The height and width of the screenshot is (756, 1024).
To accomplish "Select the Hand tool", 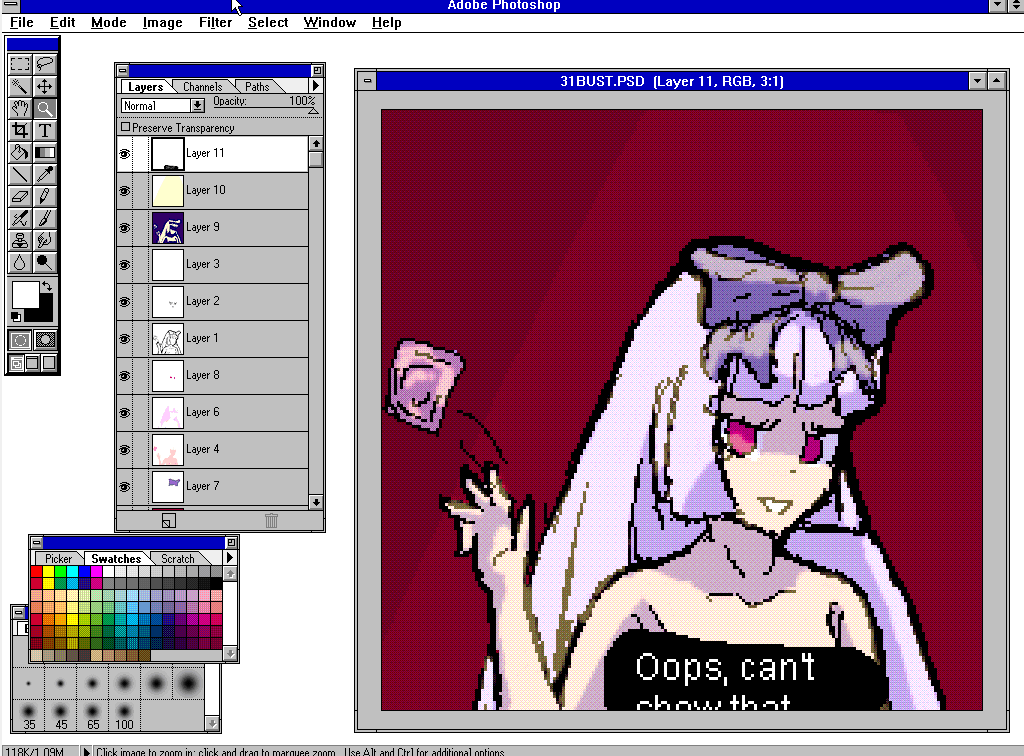I will [20, 108].
